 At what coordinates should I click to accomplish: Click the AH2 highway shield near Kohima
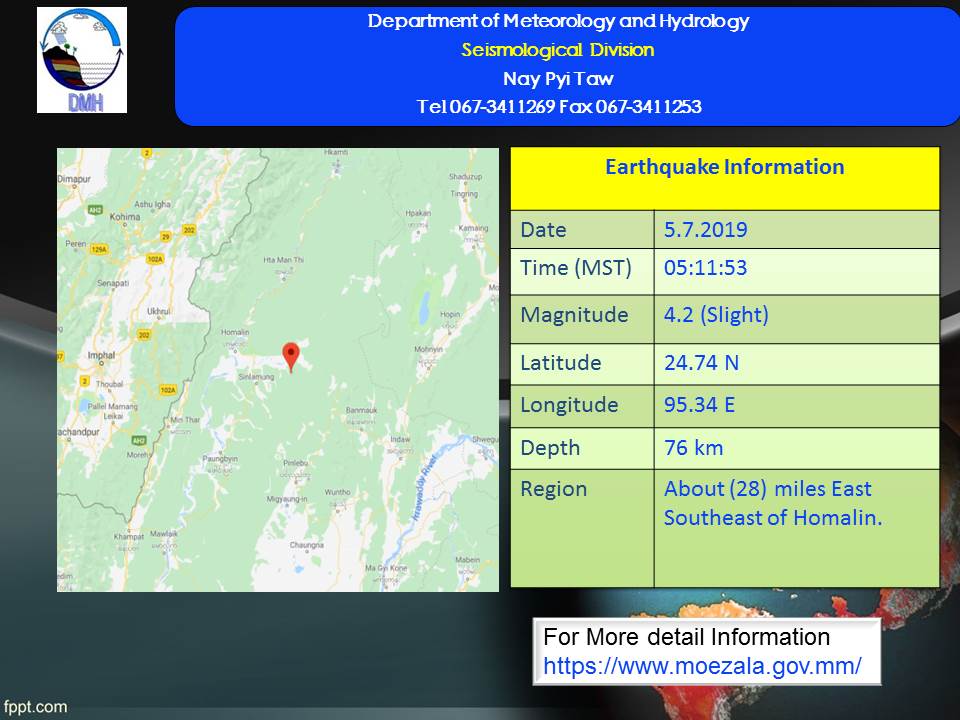(x=96, y=209)
